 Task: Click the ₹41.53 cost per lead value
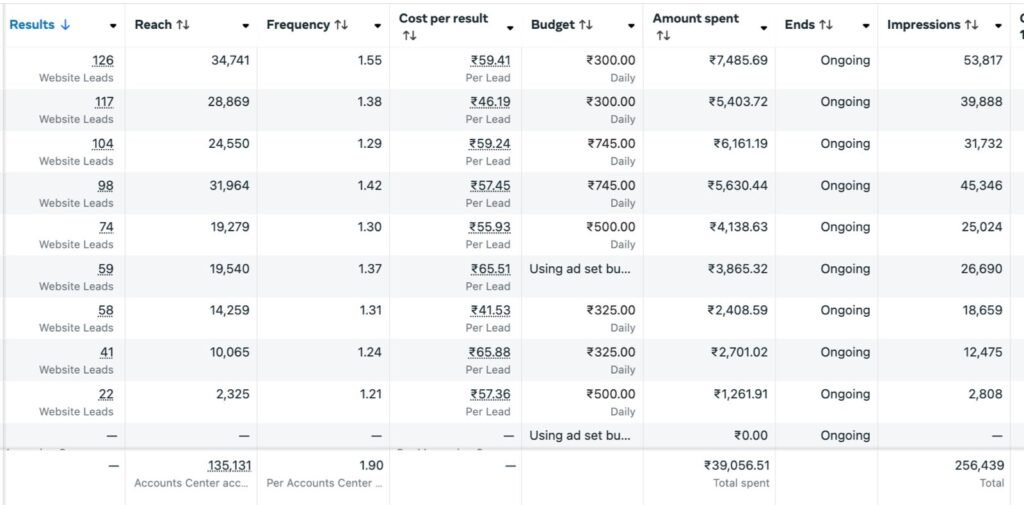click(x=490, y=311)
